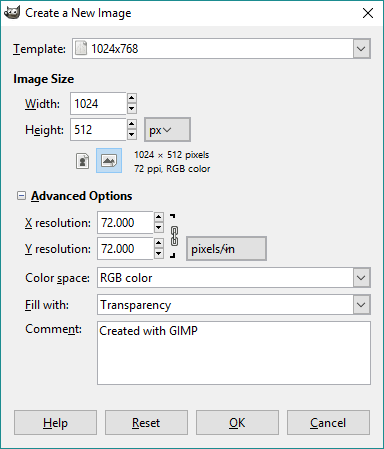Select landscape orientation icon
The width and height of the screenshot is (384, 449).
coord(109,161)
